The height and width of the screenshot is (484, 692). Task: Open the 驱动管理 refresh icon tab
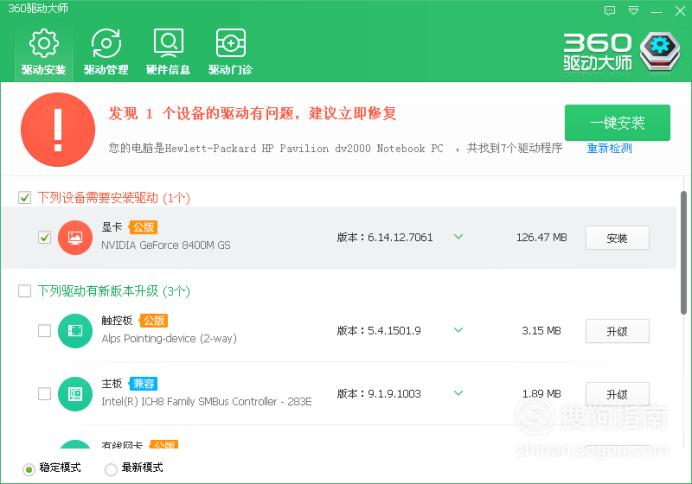click(106, 52)
